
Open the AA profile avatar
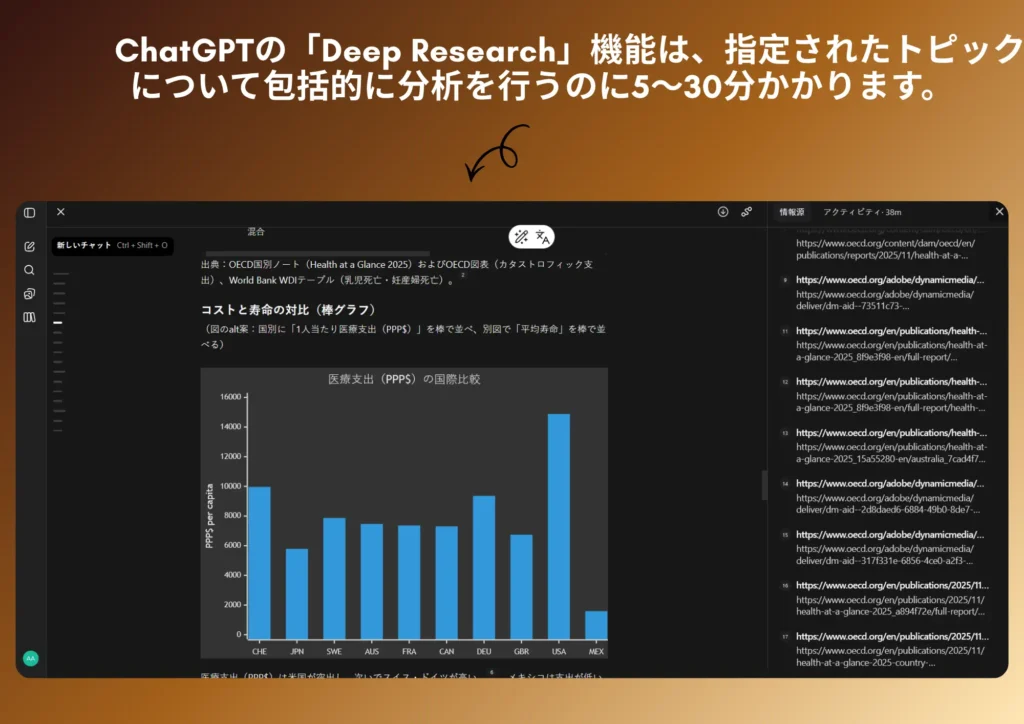pos(31,658)
